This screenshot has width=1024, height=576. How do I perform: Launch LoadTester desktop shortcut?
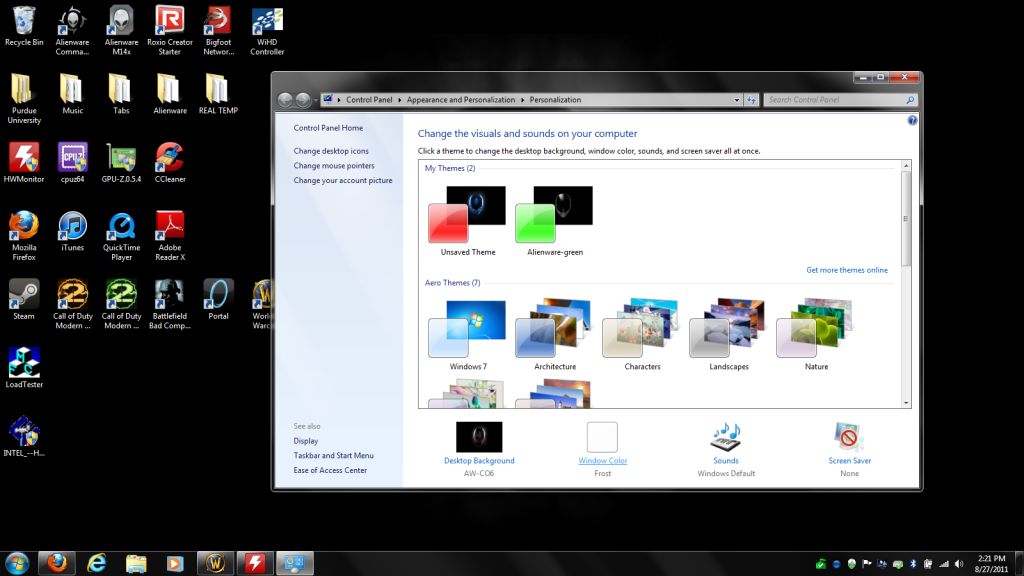pyautogui.click(x=24, y=368)
